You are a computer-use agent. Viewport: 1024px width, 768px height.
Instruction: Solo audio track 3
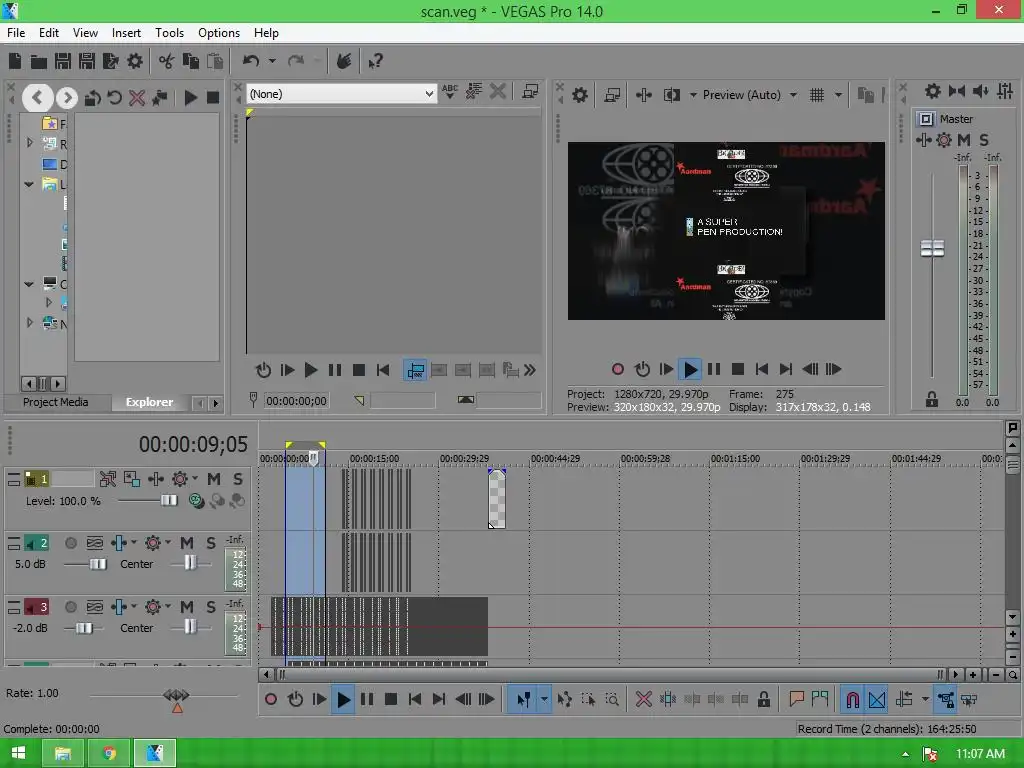(x=211, y=607)
